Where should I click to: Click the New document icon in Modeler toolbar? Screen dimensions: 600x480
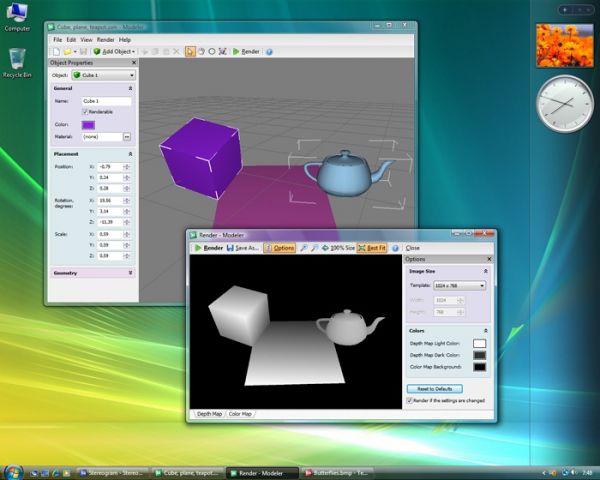(56, 51)
